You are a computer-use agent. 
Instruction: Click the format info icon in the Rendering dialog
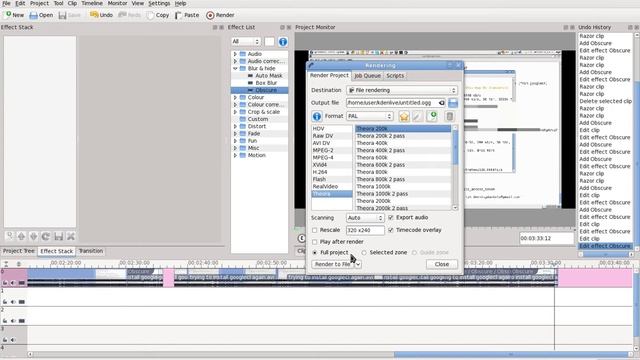point(317,116)
